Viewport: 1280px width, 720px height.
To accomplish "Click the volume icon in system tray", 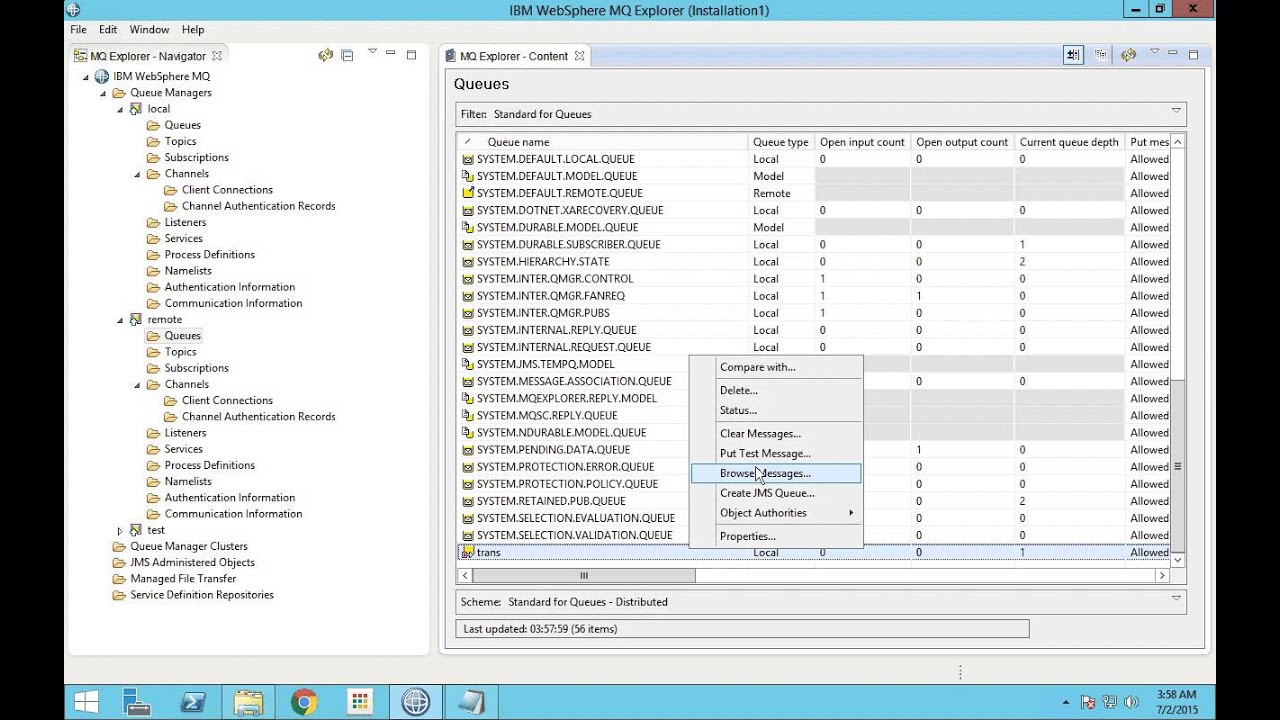I will pos(1132,702).
